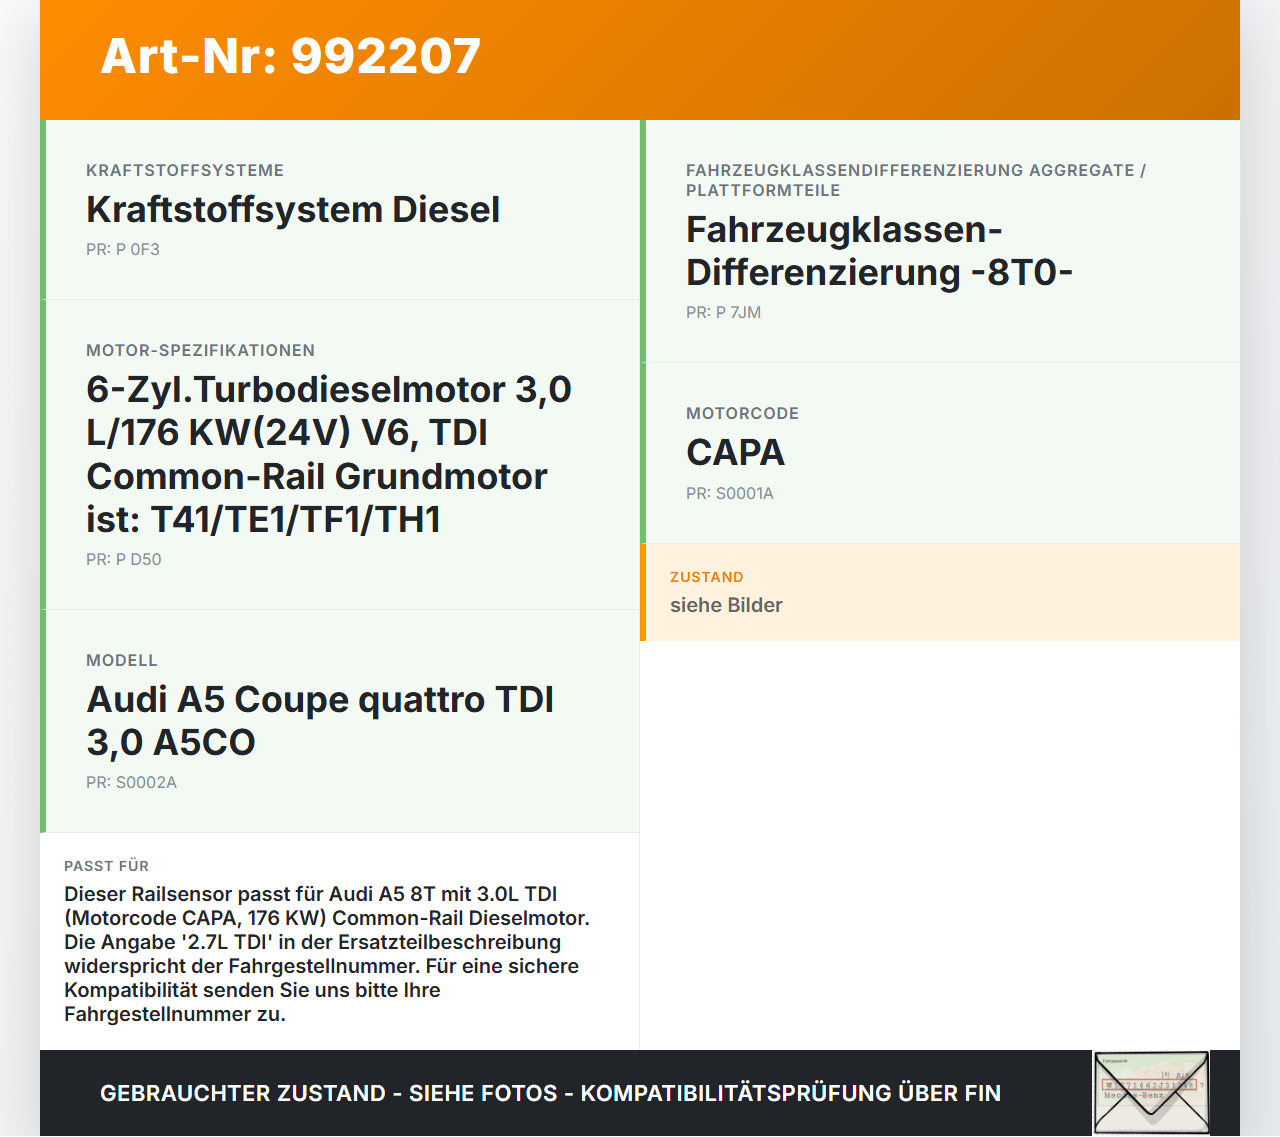This screenshot has width=1280, height=1137.
Task: Expand the PR: P 0F3 code entry
Action: [123, 249]
